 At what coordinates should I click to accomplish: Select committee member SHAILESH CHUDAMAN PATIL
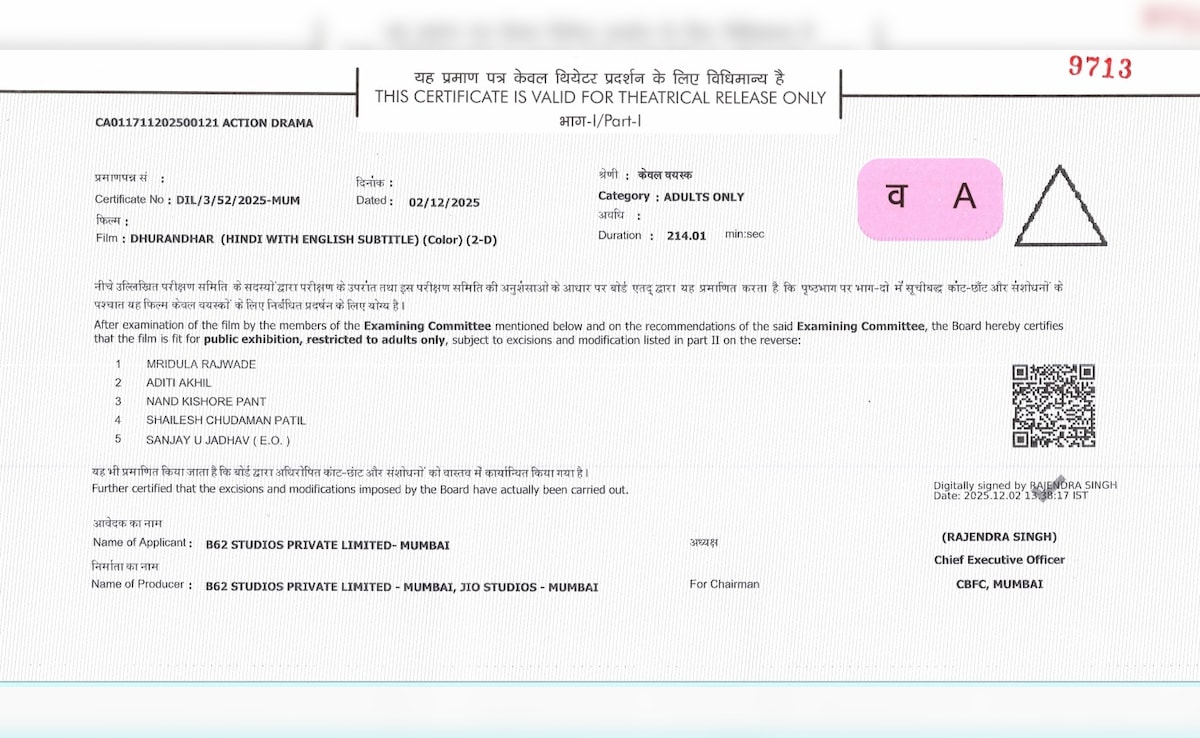226,420
